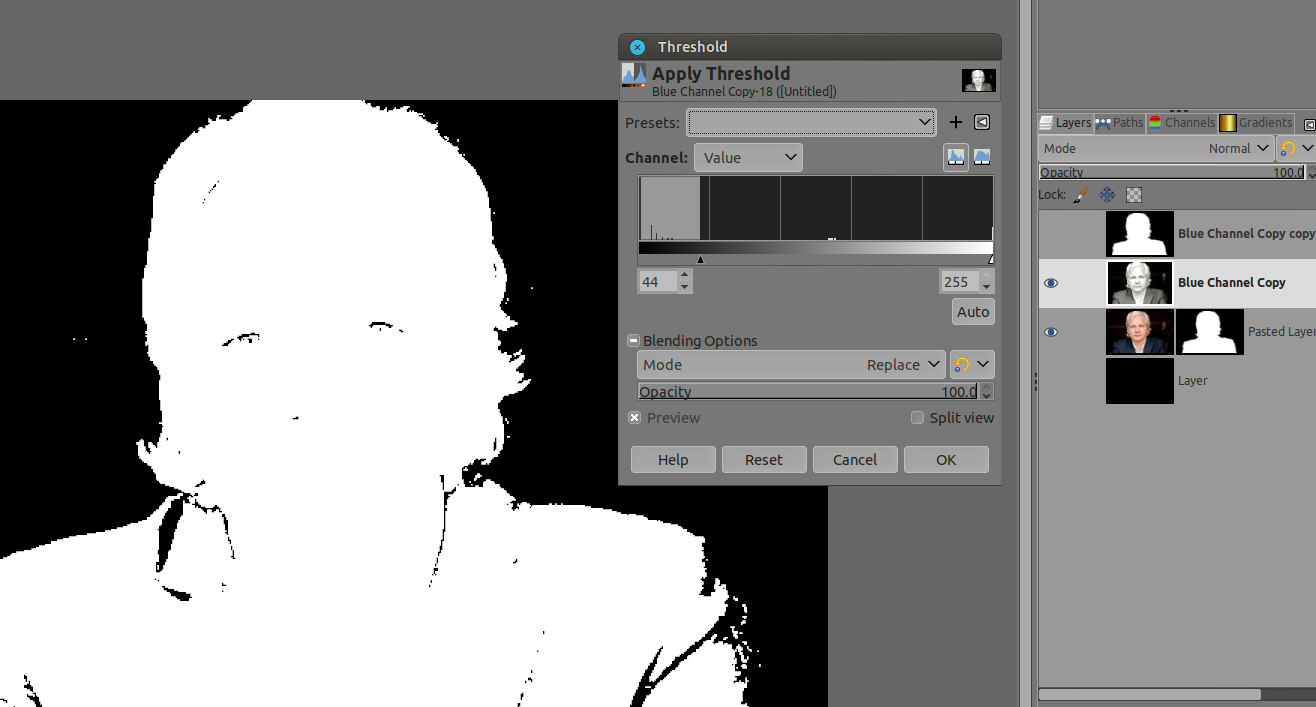Hide the Blue Channel Copy layer

coord(1051,283)
